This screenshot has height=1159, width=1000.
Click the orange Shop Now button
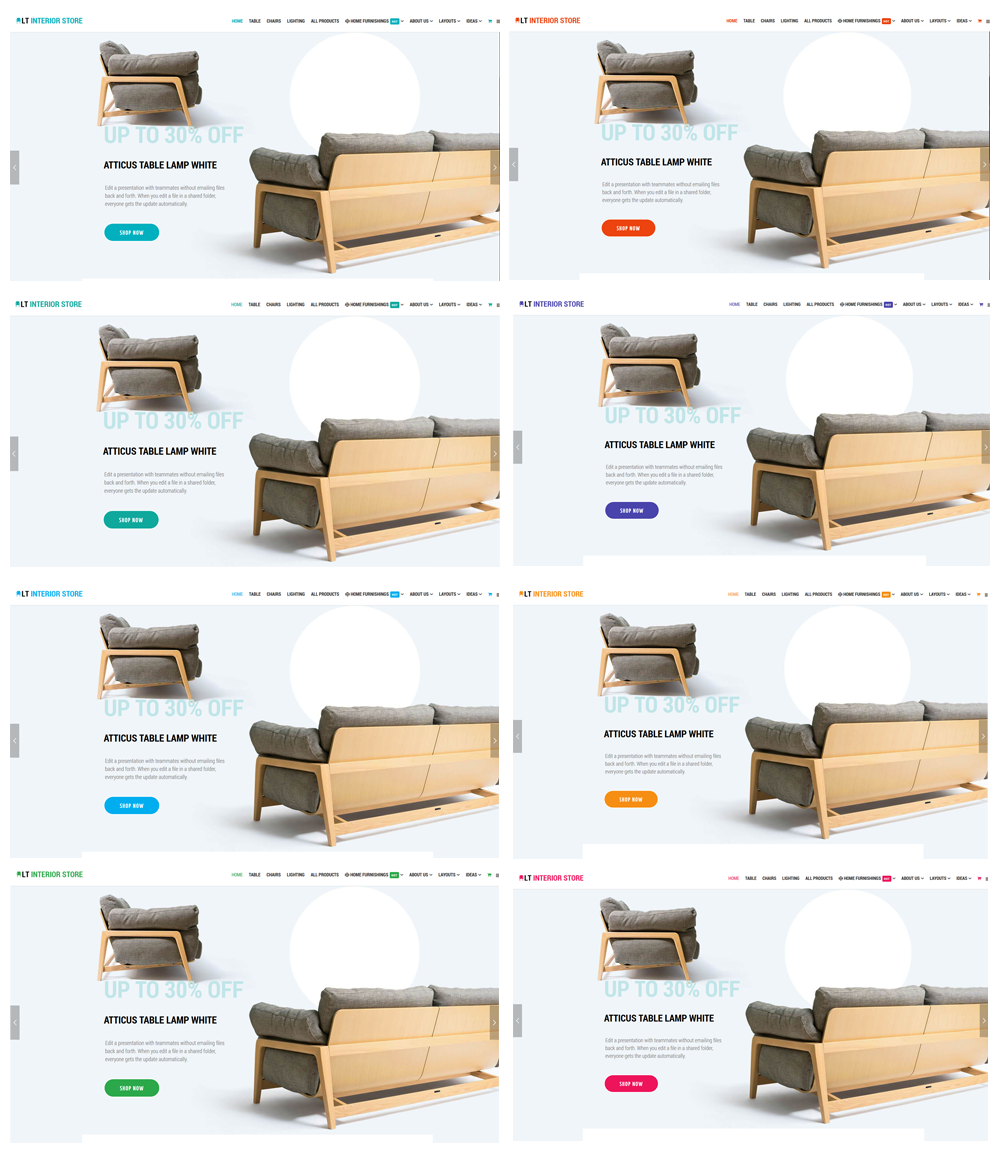pyautogui.click(x=630, y=799)
